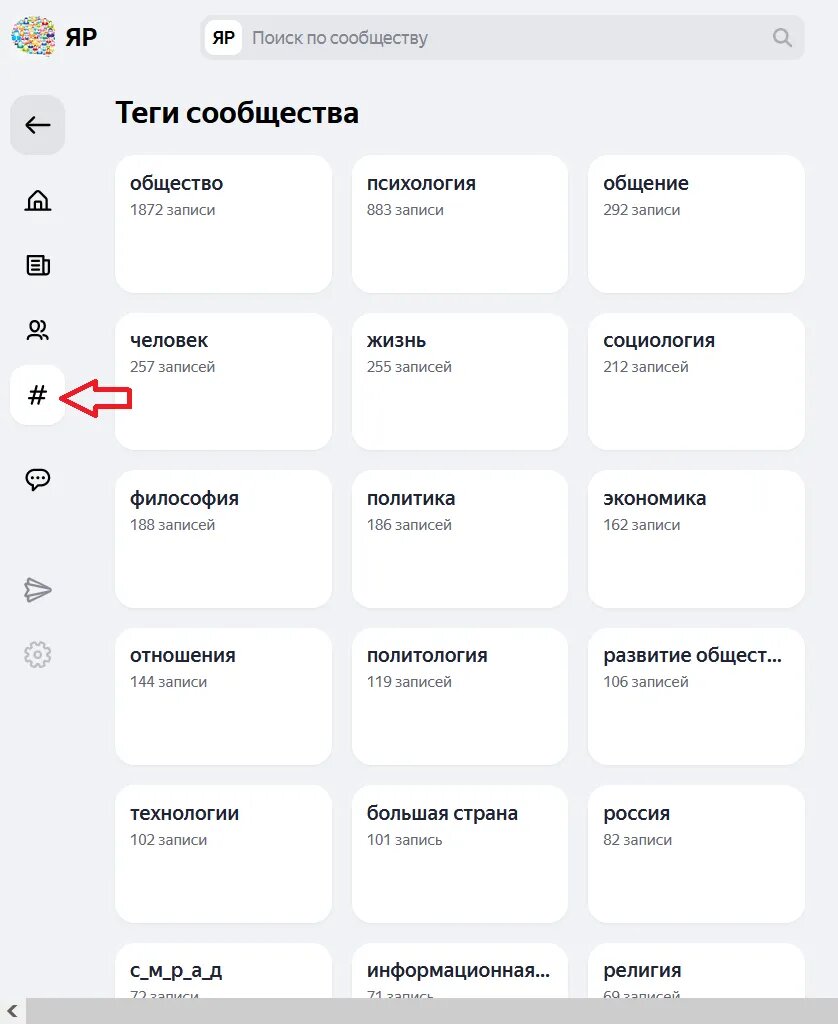Open the chat bubble icon
Screen dimensions: 838x1024
tap(38, 479)
